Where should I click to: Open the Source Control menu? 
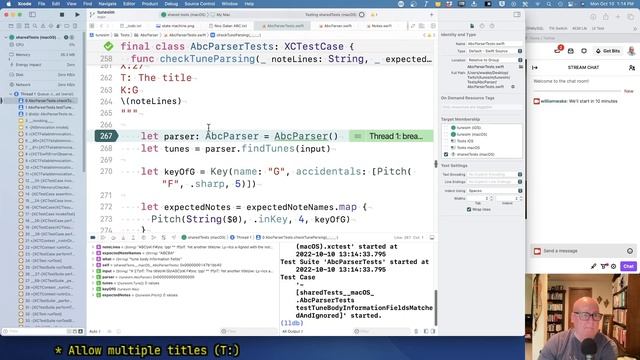[x=200, y=4]
